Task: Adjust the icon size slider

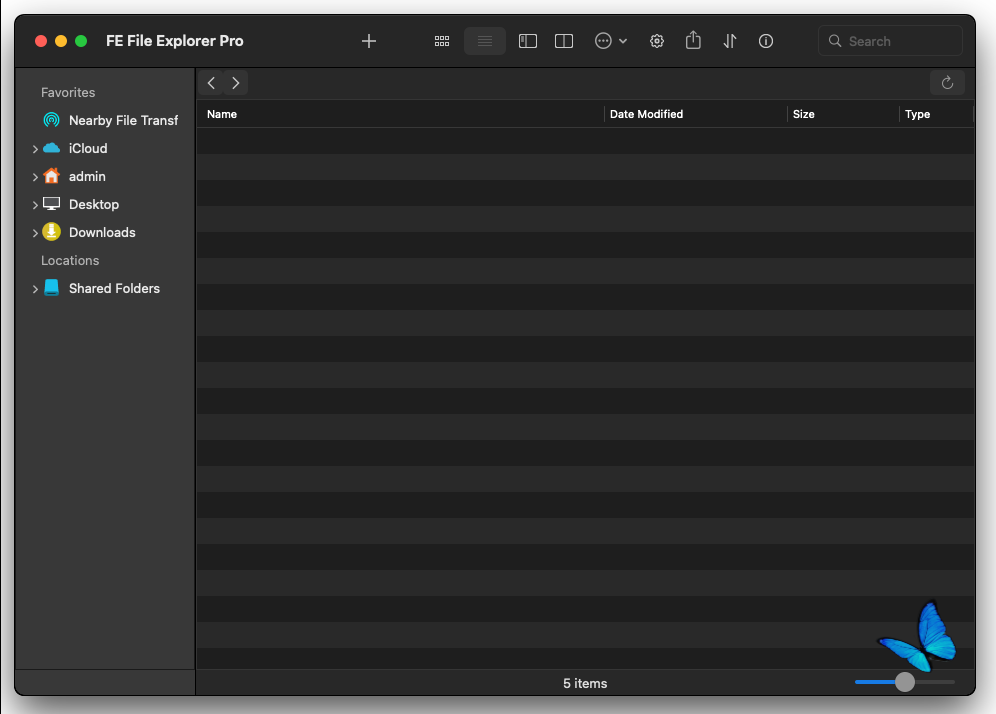Action: pos(905,682)
